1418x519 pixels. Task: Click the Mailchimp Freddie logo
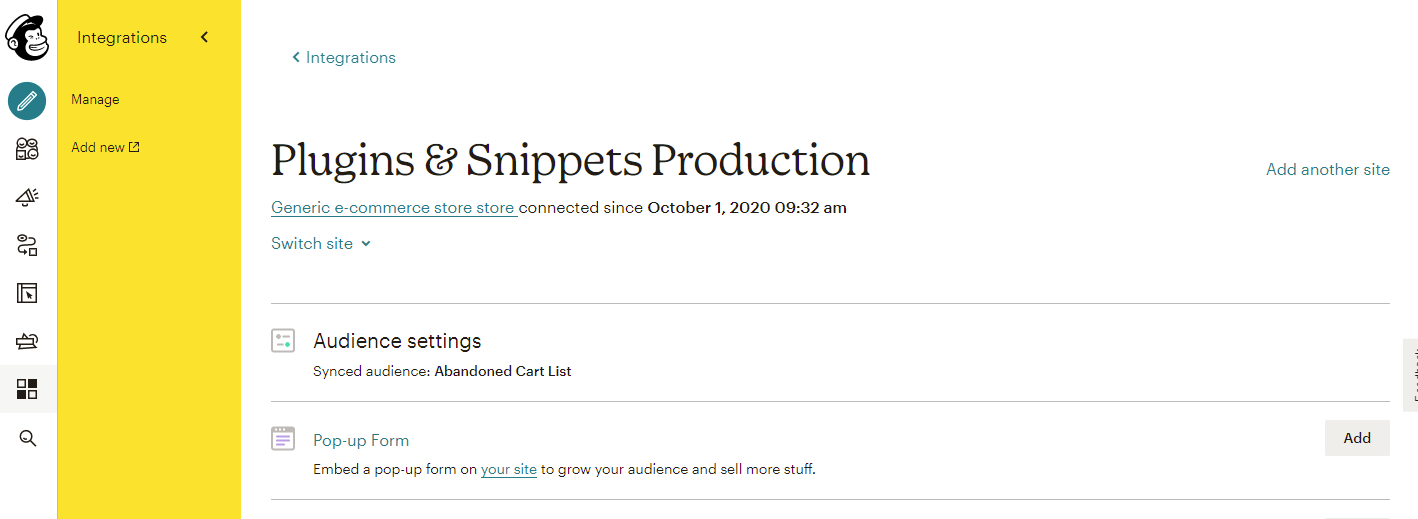[27, 38]
